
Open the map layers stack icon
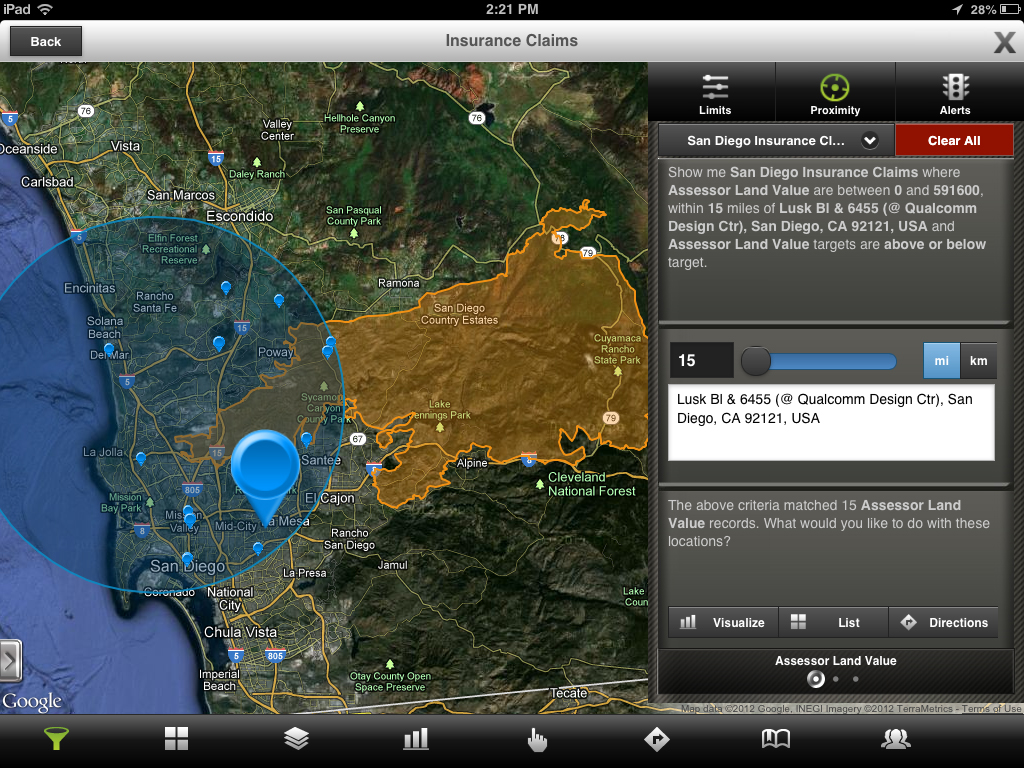[296, 739]
